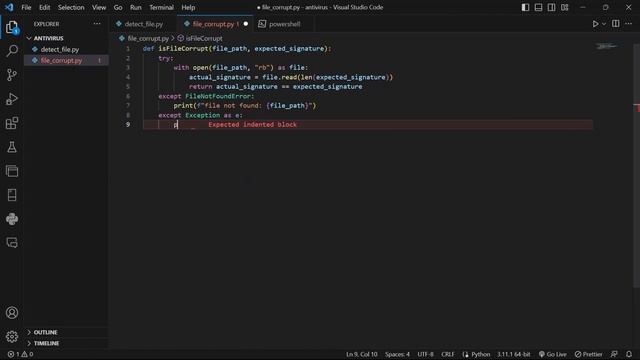The image size is (640, 360).
Task: Change line endings via CRLF
Action: 448,354
